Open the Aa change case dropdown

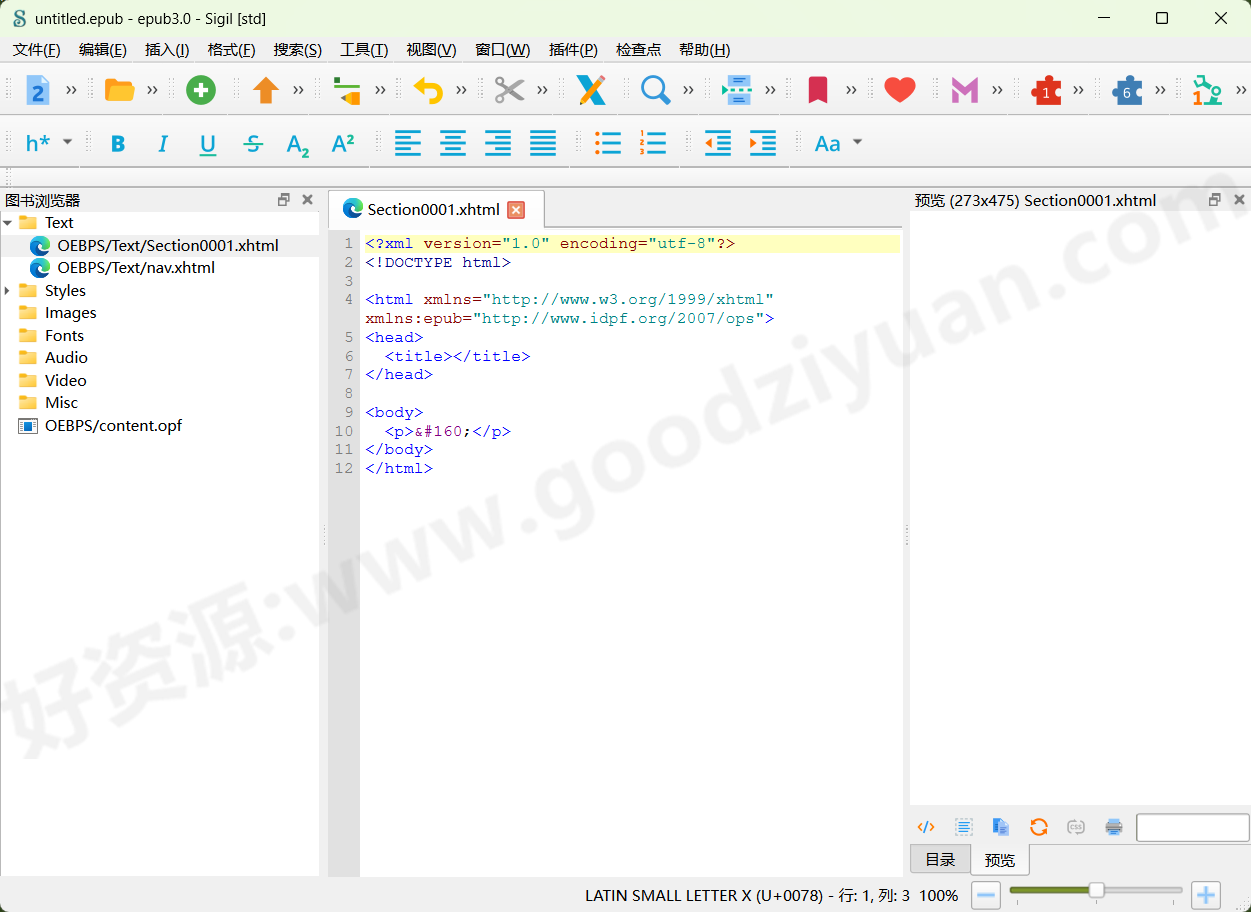coord(837,143)
